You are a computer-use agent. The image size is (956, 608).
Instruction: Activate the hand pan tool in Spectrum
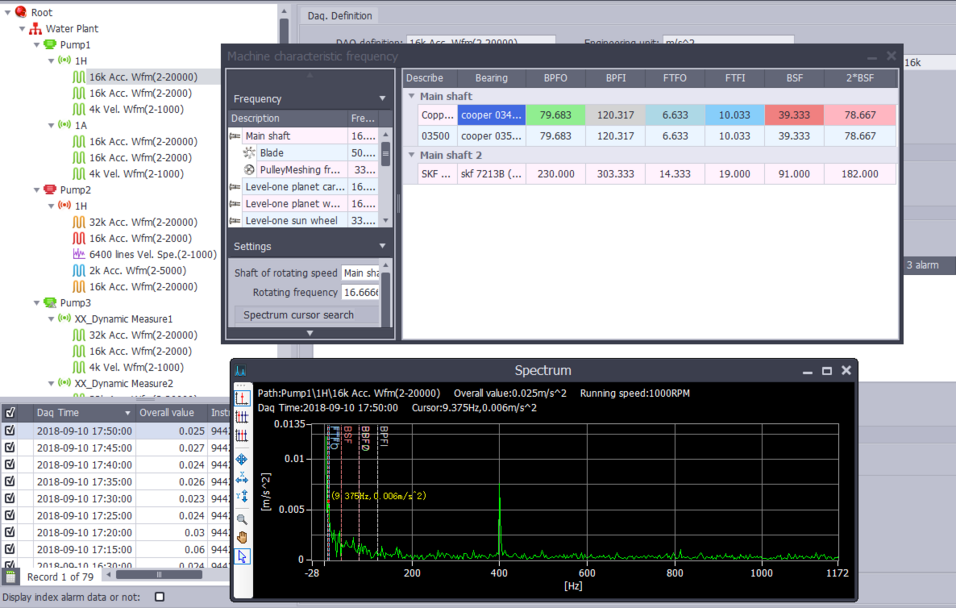click(243, 538)
